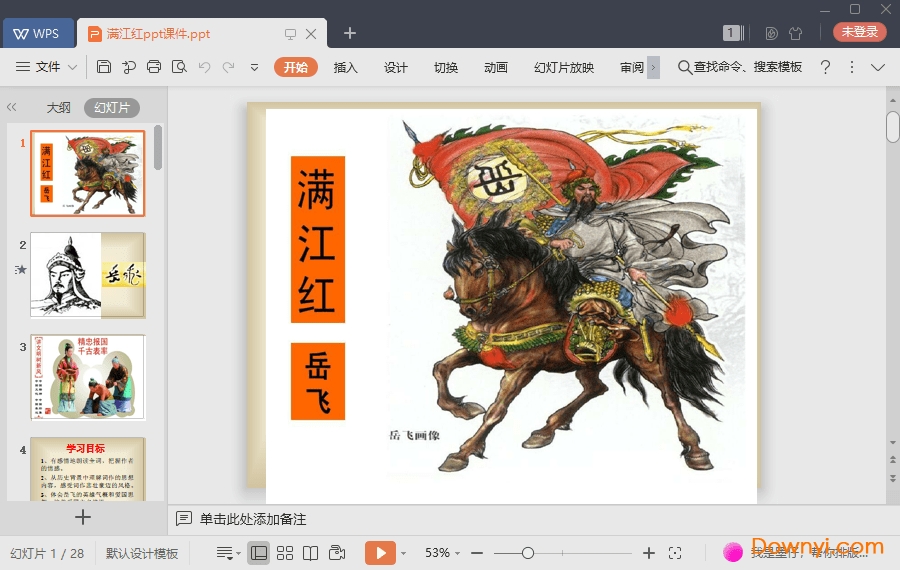Click the skin shirt icon in the title bar
The width and height of the screenshot is (900, 570).
tap(796, 33)
